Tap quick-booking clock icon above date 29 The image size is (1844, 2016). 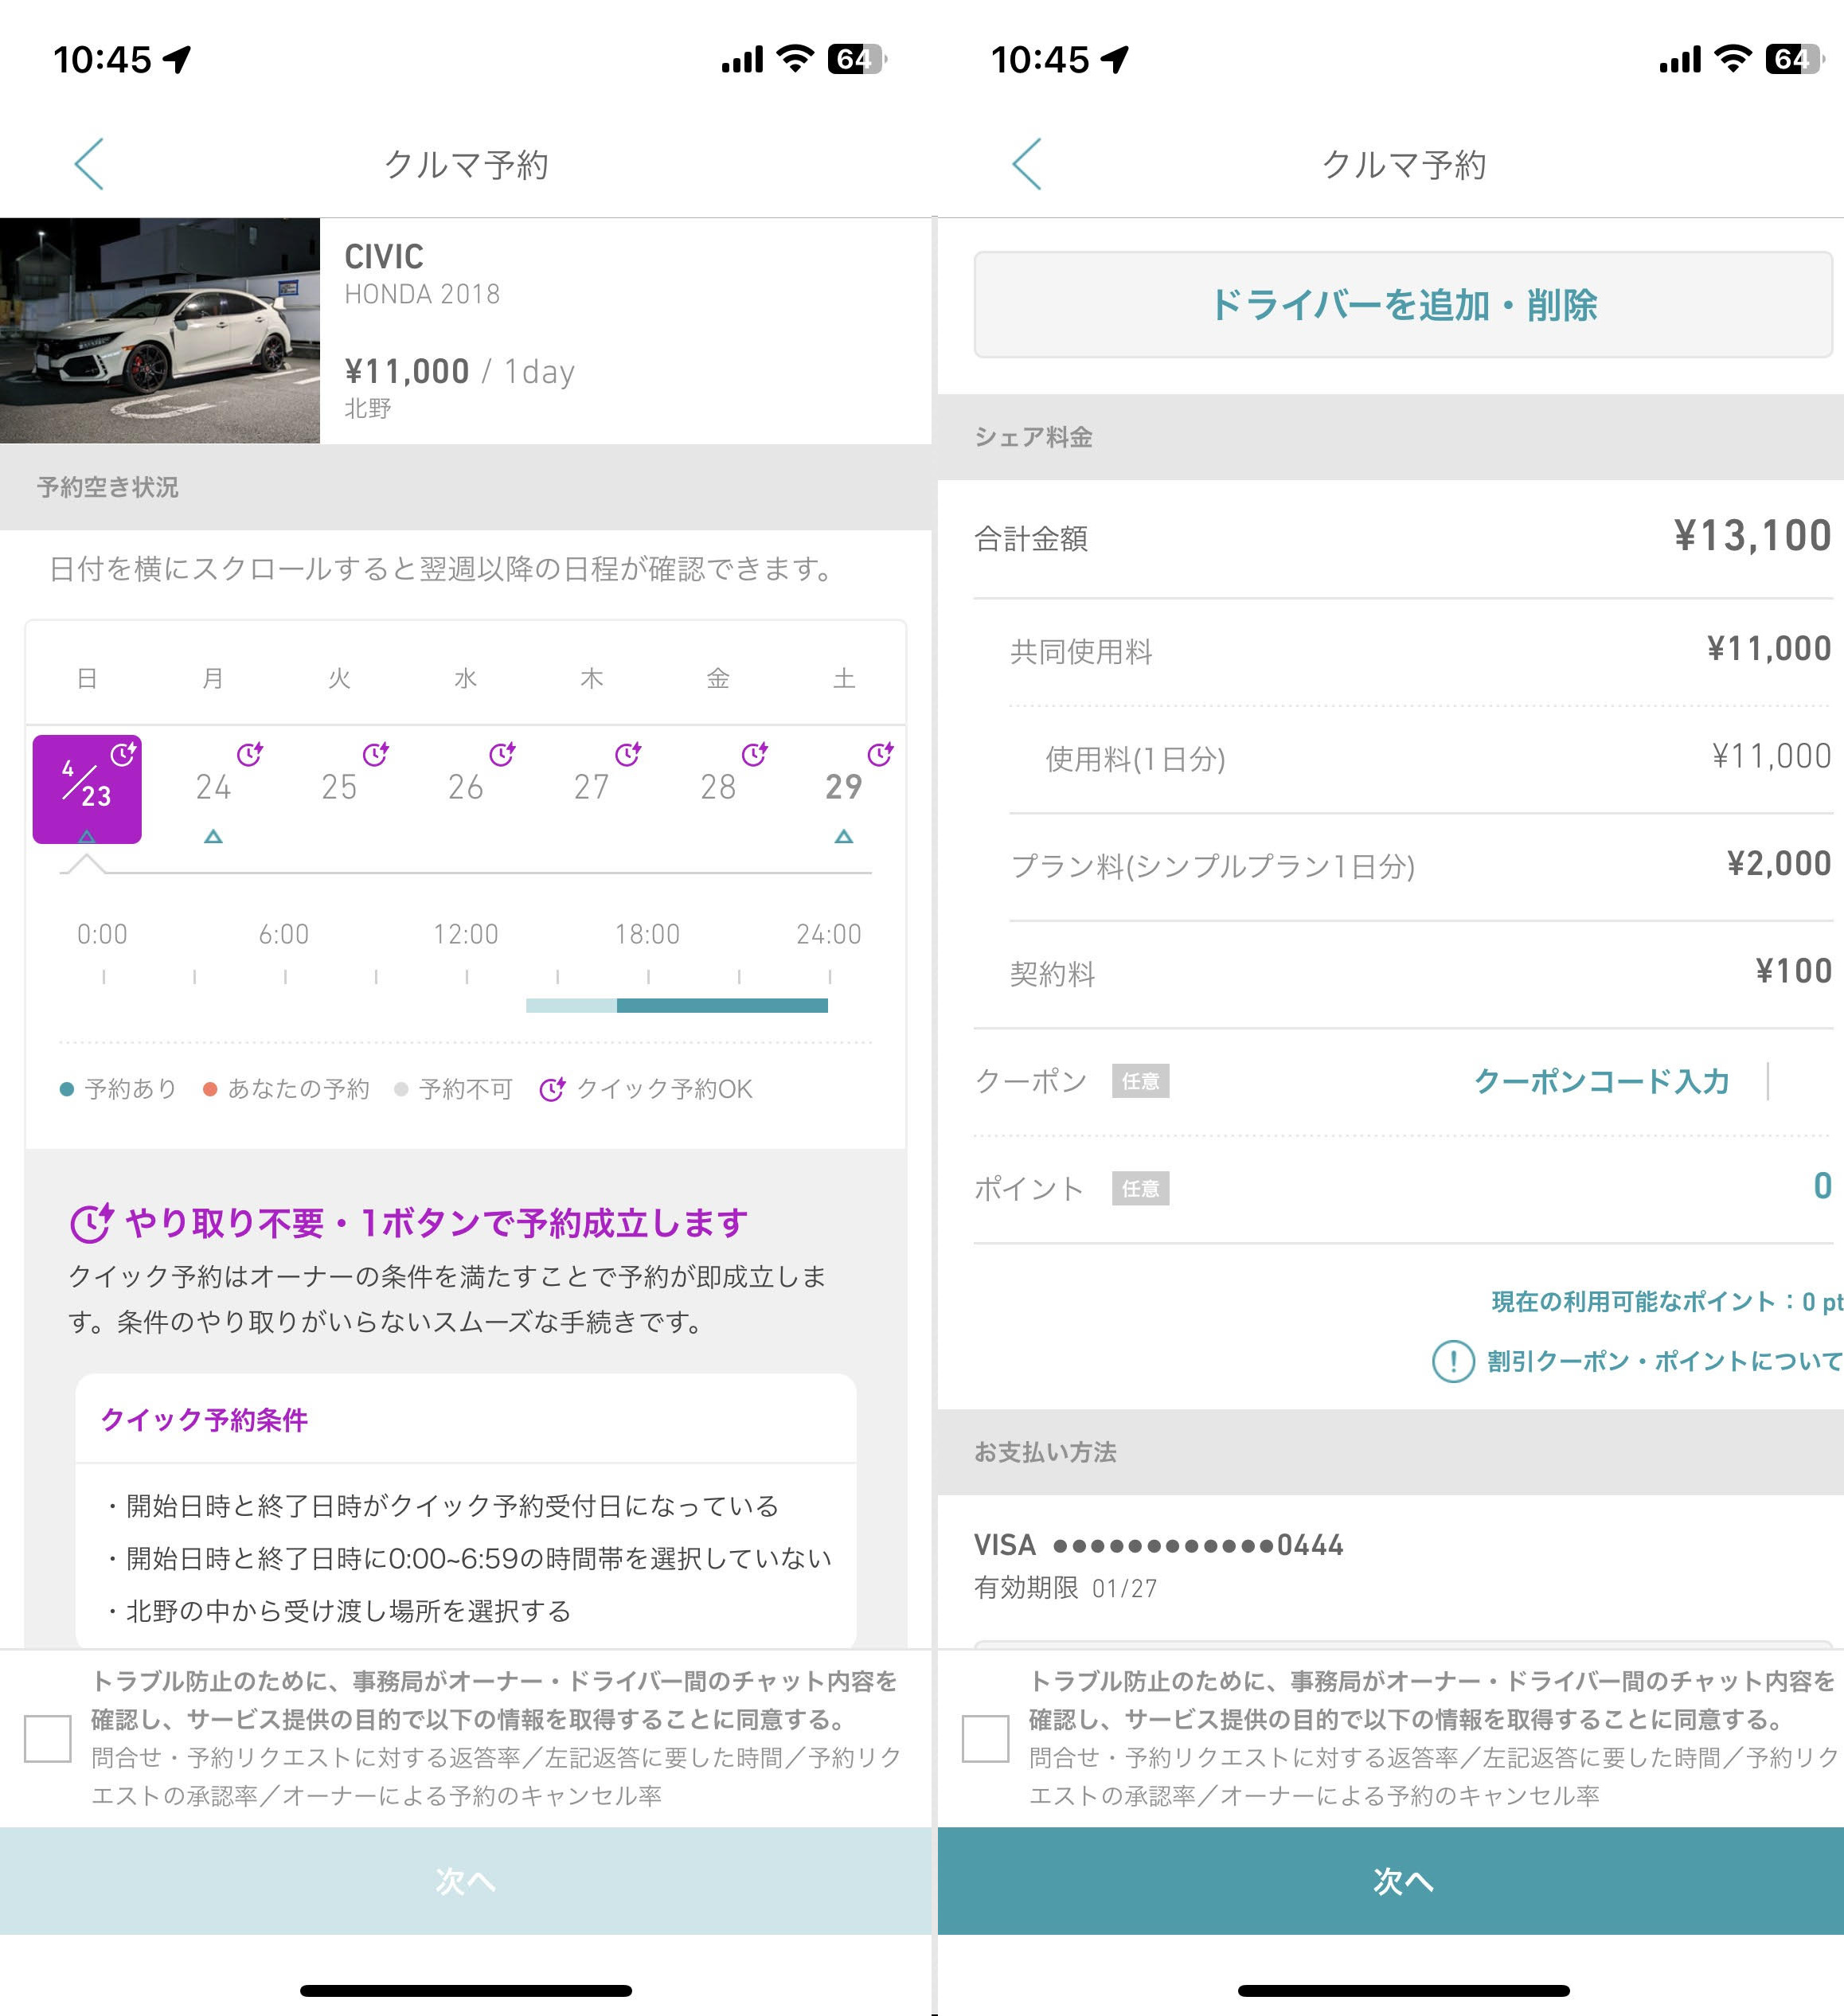click(881, 754)
